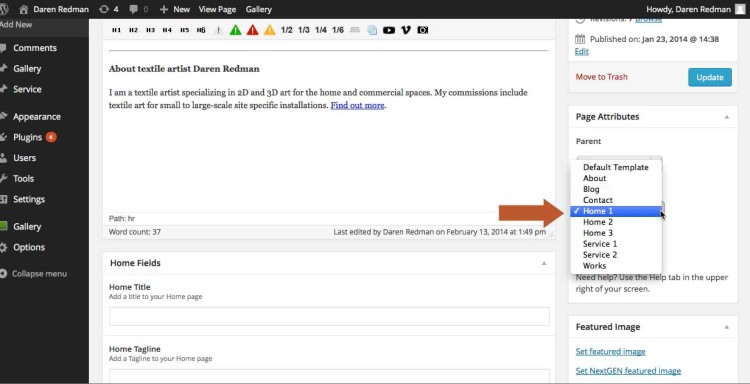750x384 pixels.
Task: Insert an H2 heading shortcode
Action: click(x=133, y=30)
